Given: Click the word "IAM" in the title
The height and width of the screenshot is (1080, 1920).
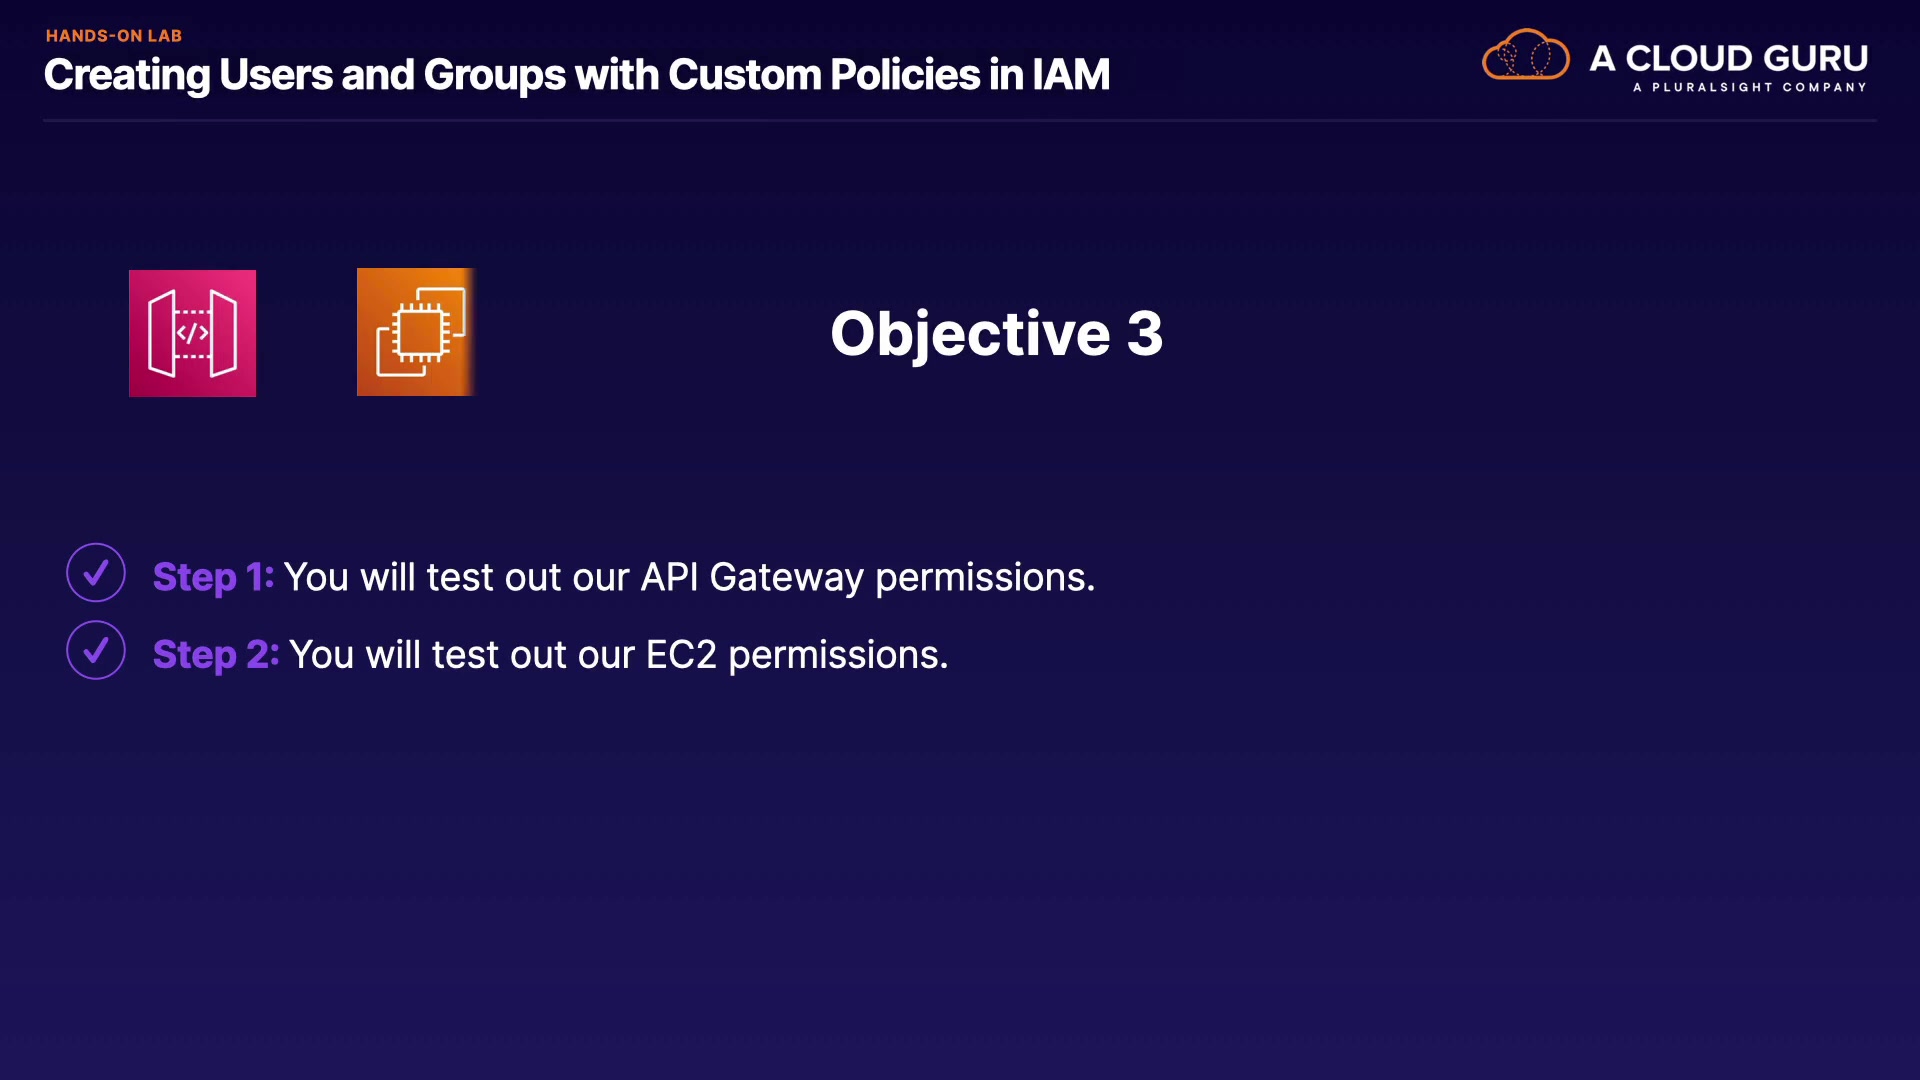Looking at the screenshot, I should click(x=1070, y=75).
